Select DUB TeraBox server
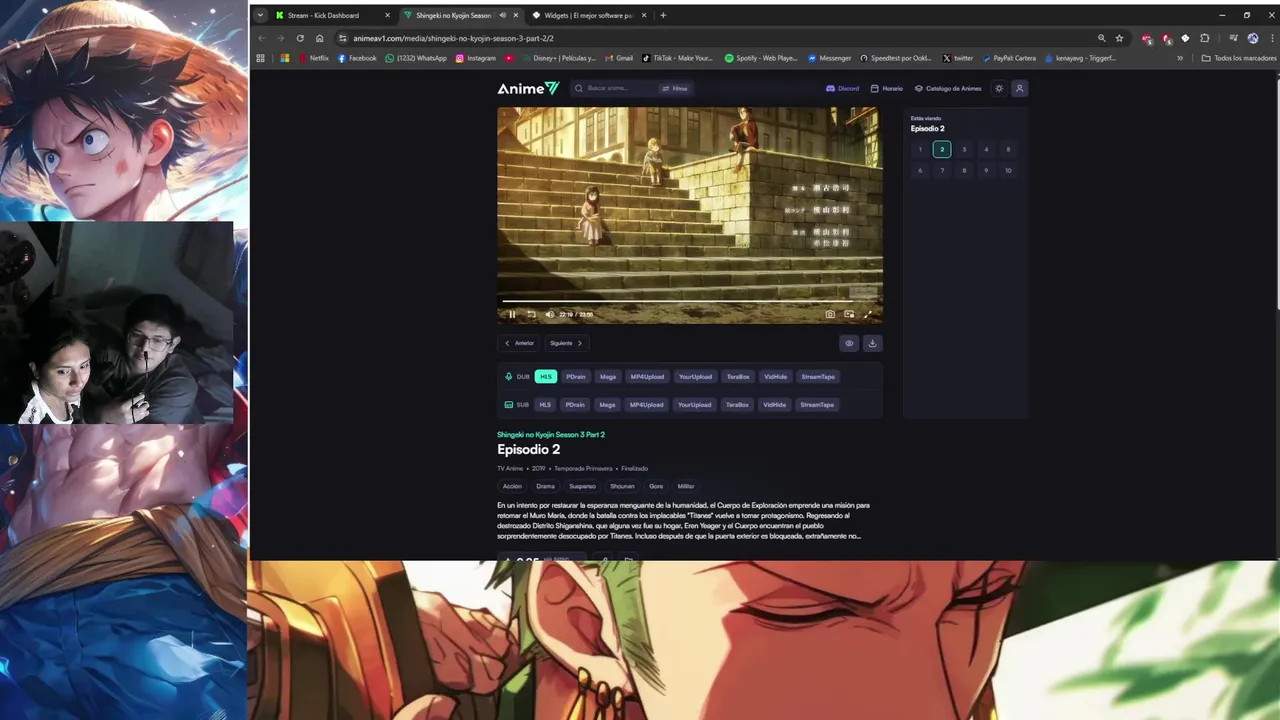 [738, 377]
